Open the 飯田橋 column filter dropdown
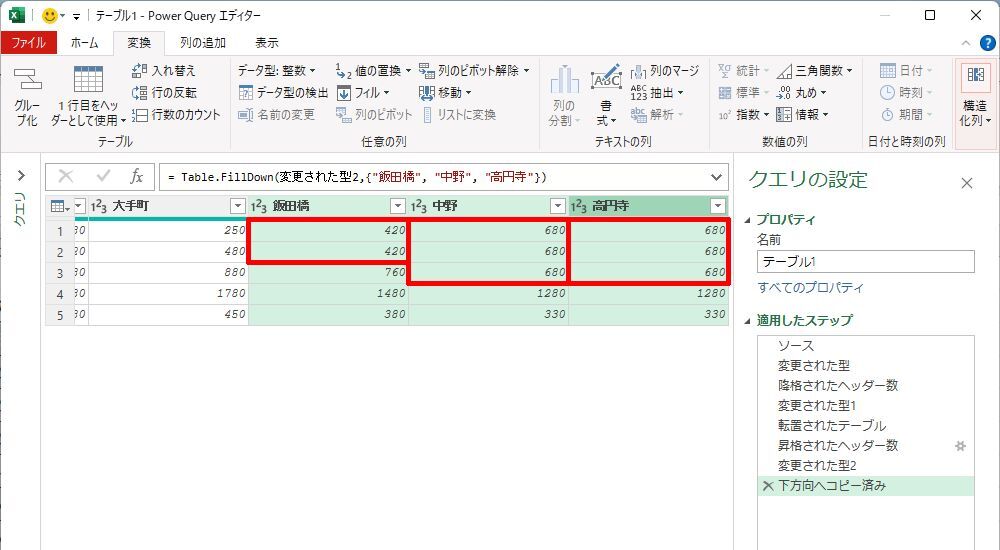1000x550 pixels. (398, 206)
